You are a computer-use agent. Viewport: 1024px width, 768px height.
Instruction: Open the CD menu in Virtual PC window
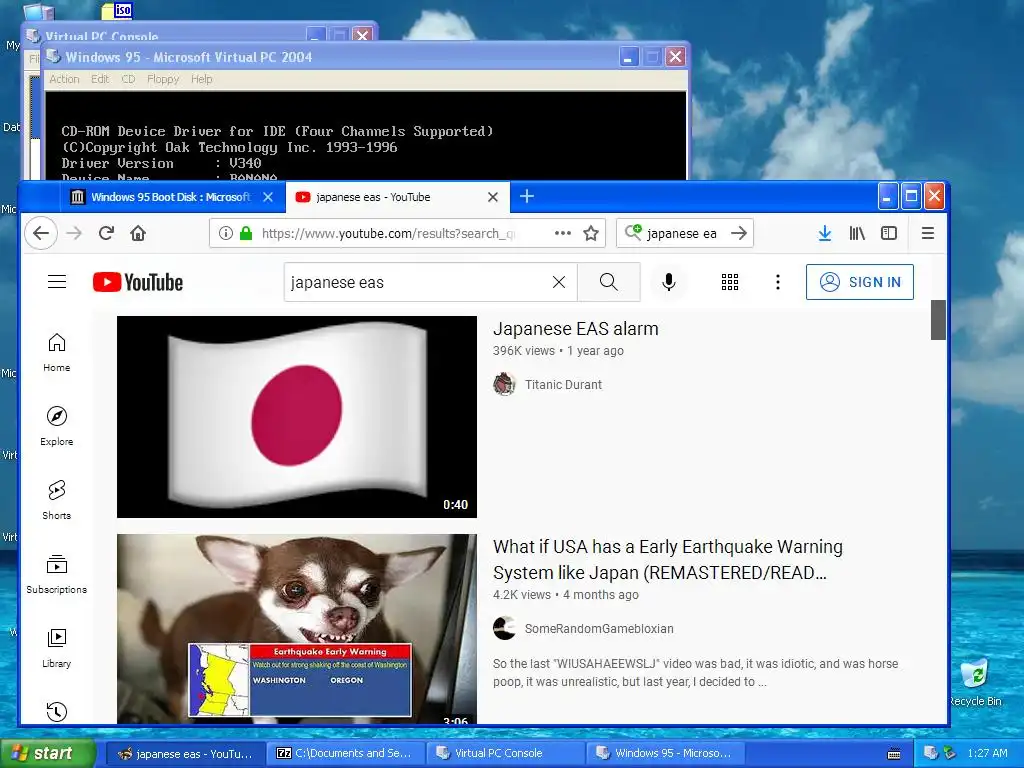click(128, 79)
